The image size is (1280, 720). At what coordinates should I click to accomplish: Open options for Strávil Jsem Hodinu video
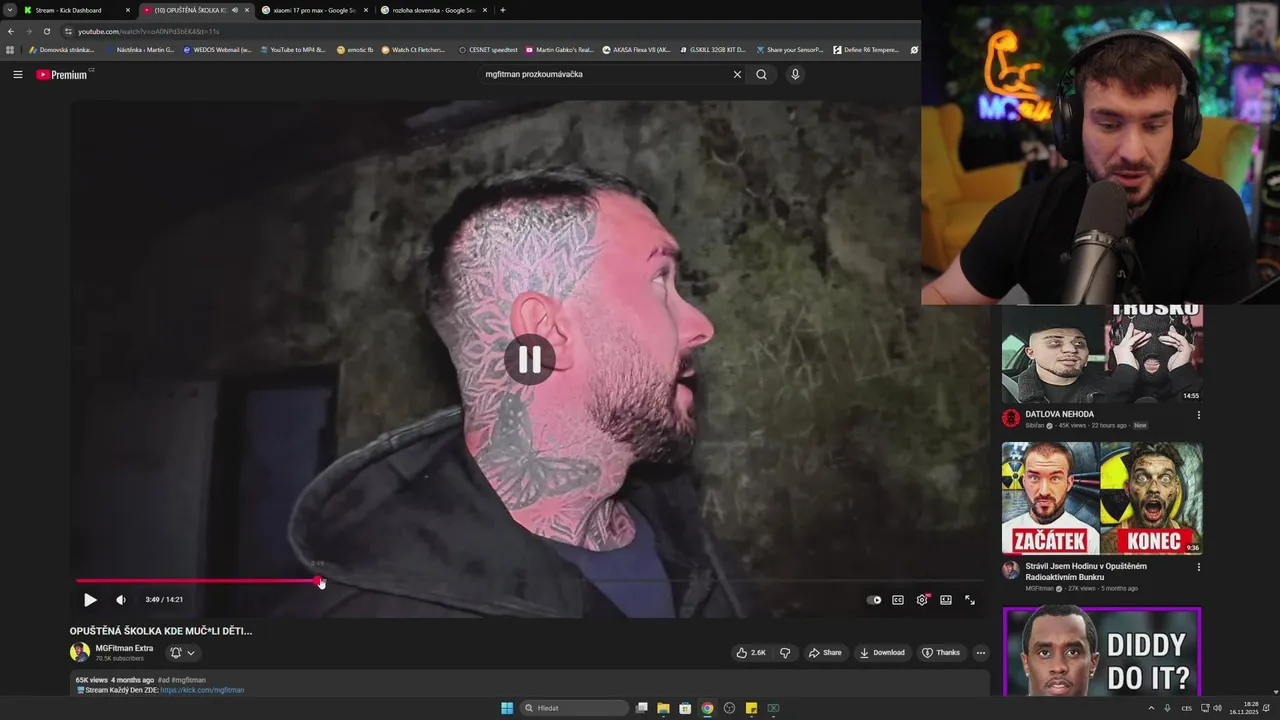1198,567
